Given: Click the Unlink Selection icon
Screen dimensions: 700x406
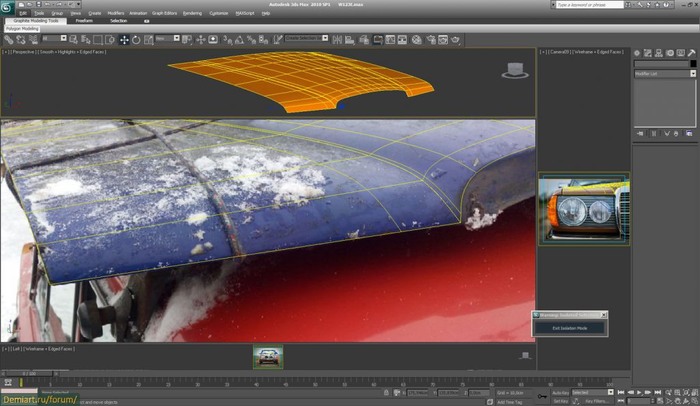Looking at the screenshot, I should pos(21,40).
